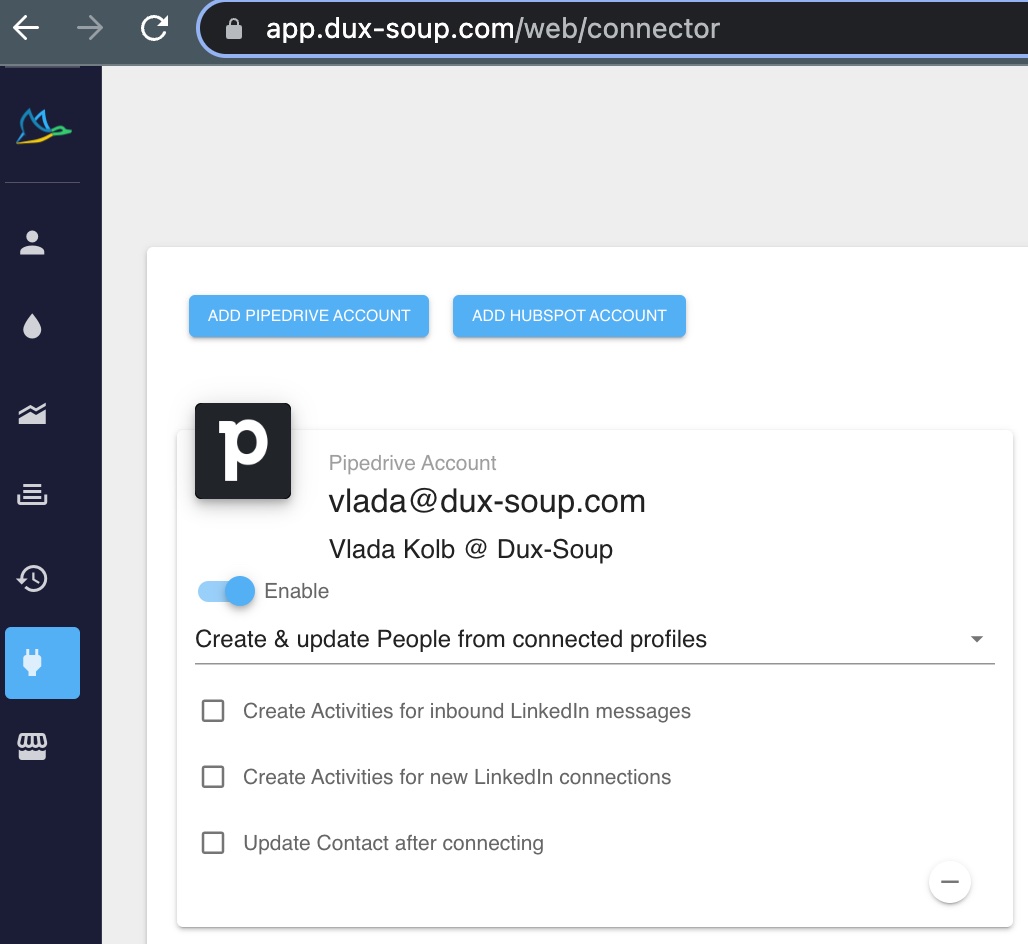The height and width of the screenshot is (944, 1028).
Task: Open the user profile sidebar icon
Action: pyautogui.click(x=31, y=241)
